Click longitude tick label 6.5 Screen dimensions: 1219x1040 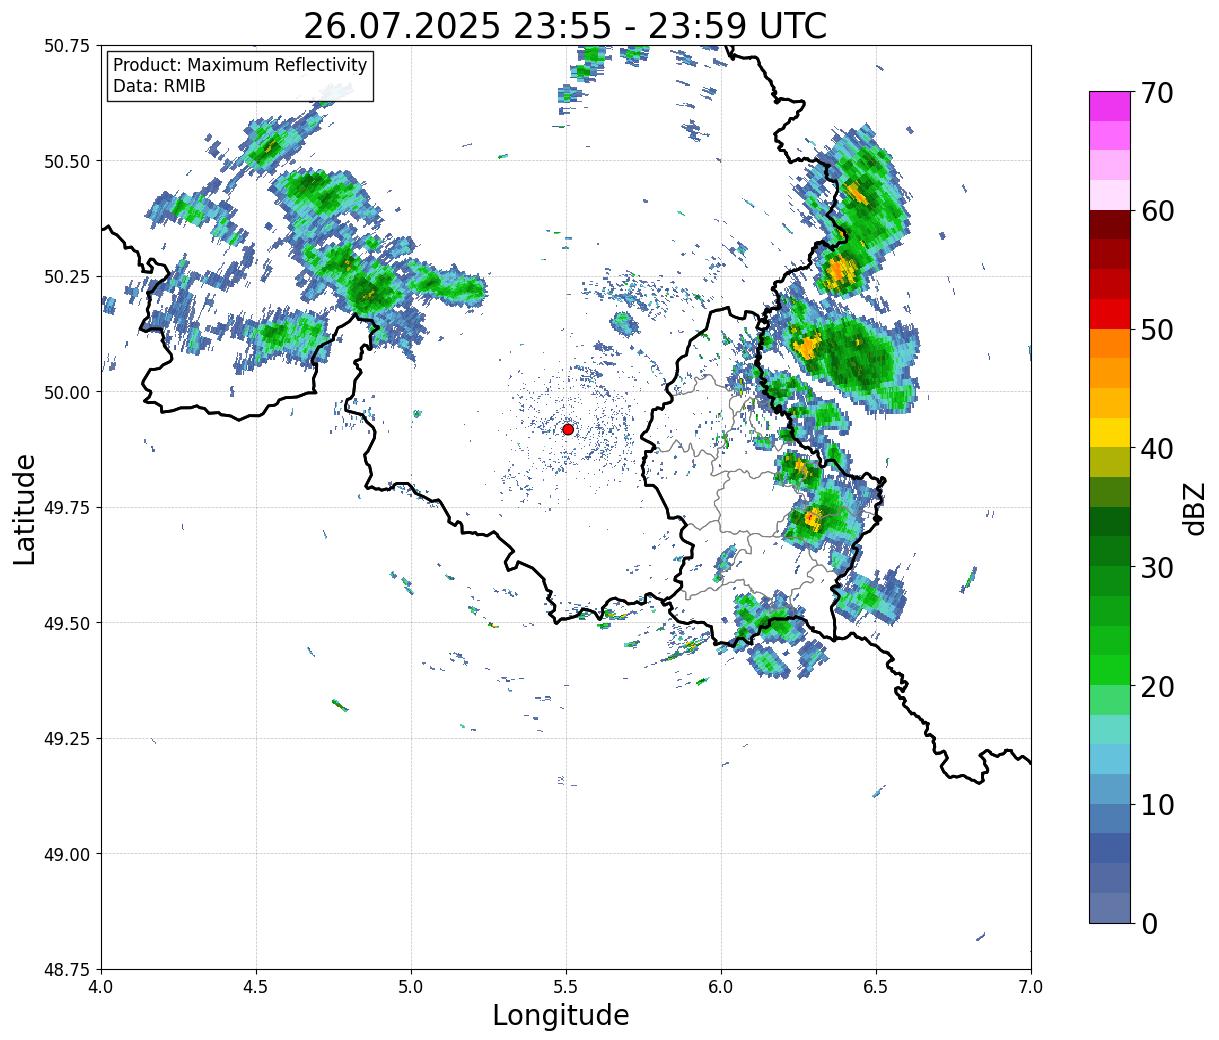(x=876, y=986)
